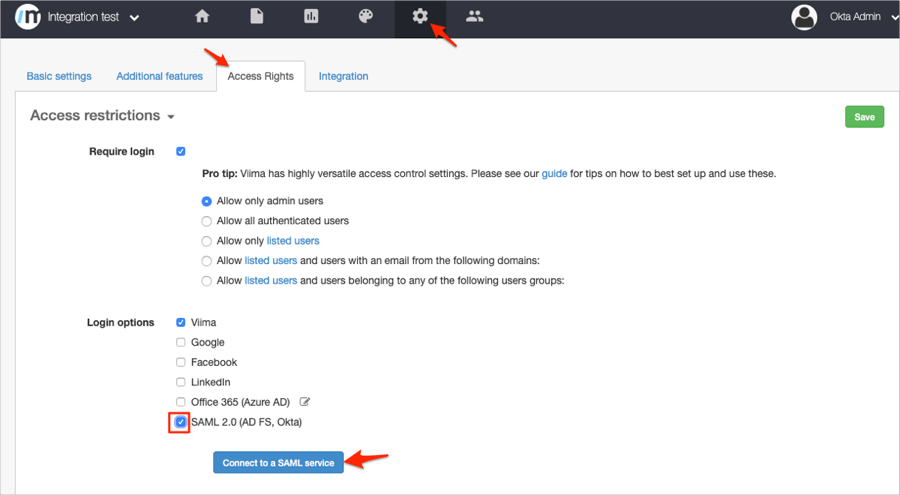Image resolution: width=900 pixels, height=495 pixels.
Task: Enable the Google login option checkbox
Action: 181,342
